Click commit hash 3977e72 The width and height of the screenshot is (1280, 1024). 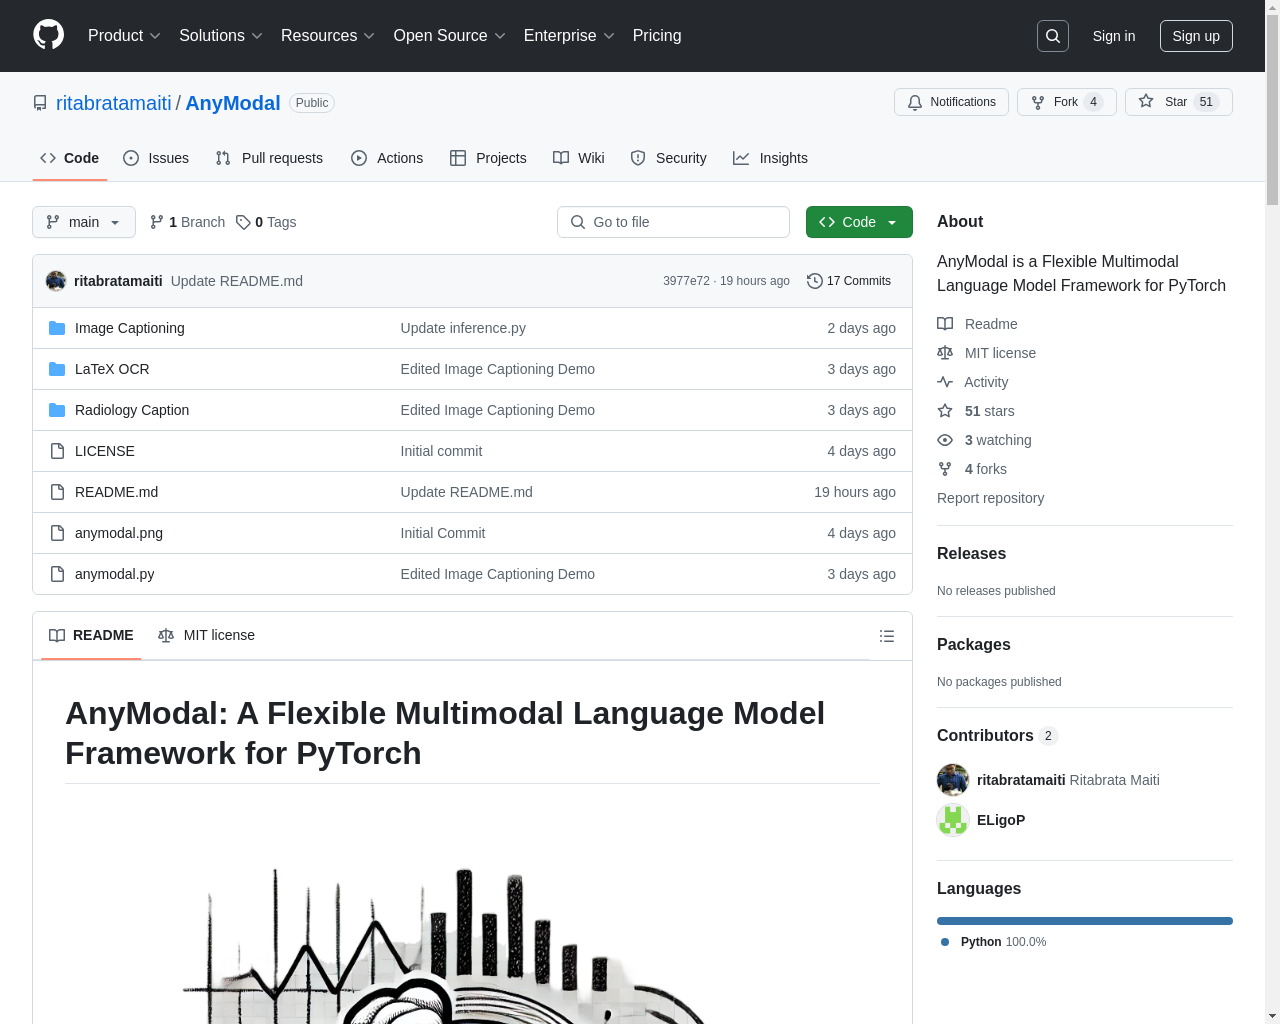click(686, 281)
